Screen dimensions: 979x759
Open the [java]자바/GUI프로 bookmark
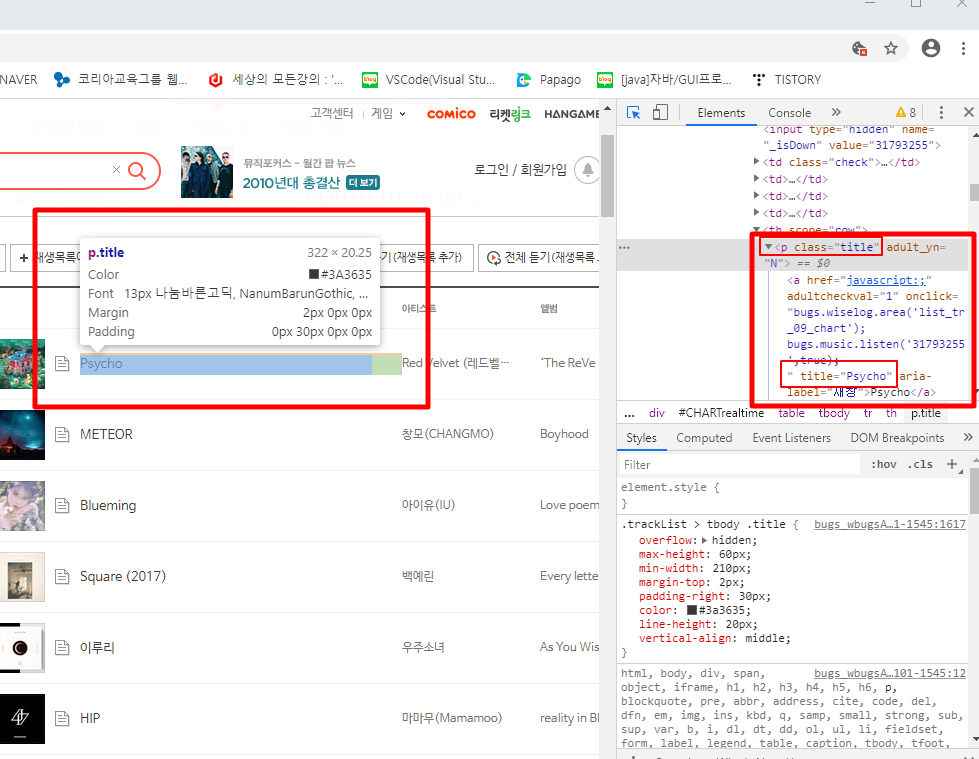[664, 80]
